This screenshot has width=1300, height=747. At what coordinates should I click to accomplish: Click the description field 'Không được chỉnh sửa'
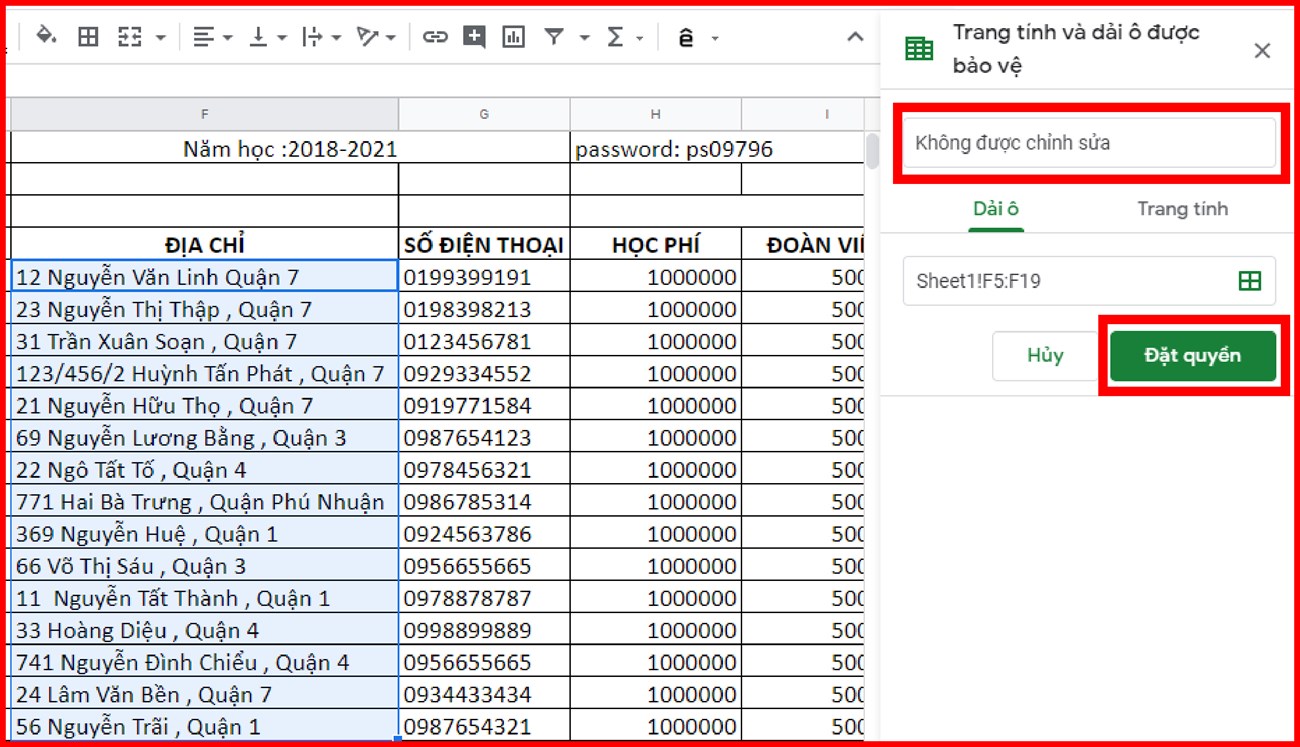1089,143
